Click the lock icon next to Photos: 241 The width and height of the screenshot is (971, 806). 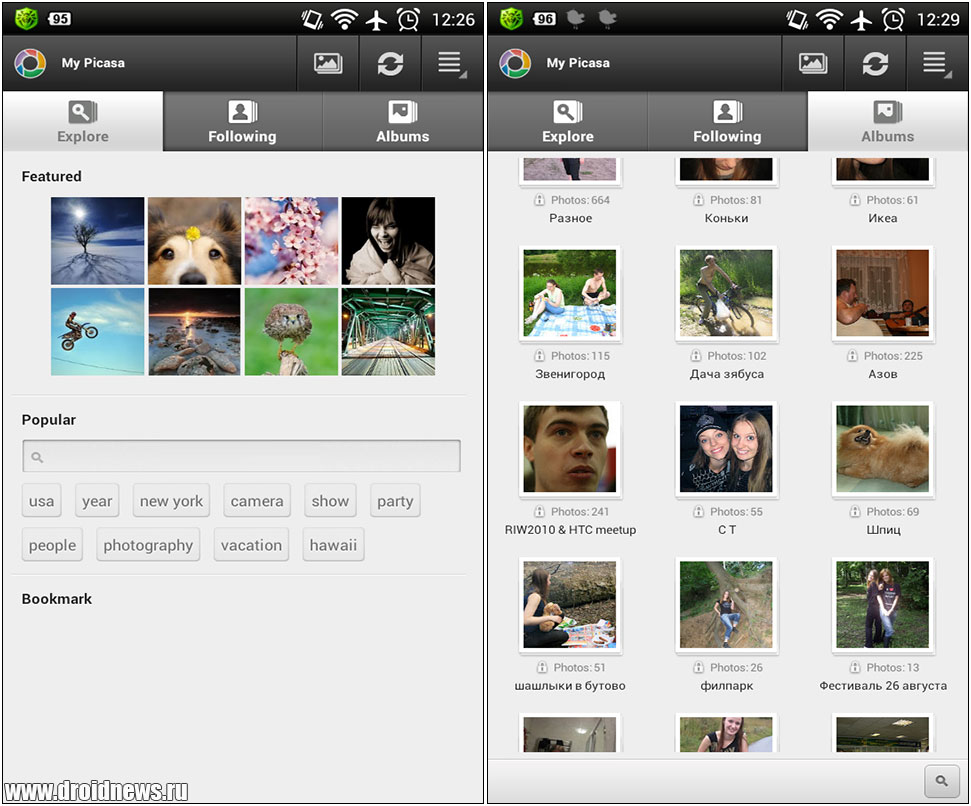[x=539, y=512]
